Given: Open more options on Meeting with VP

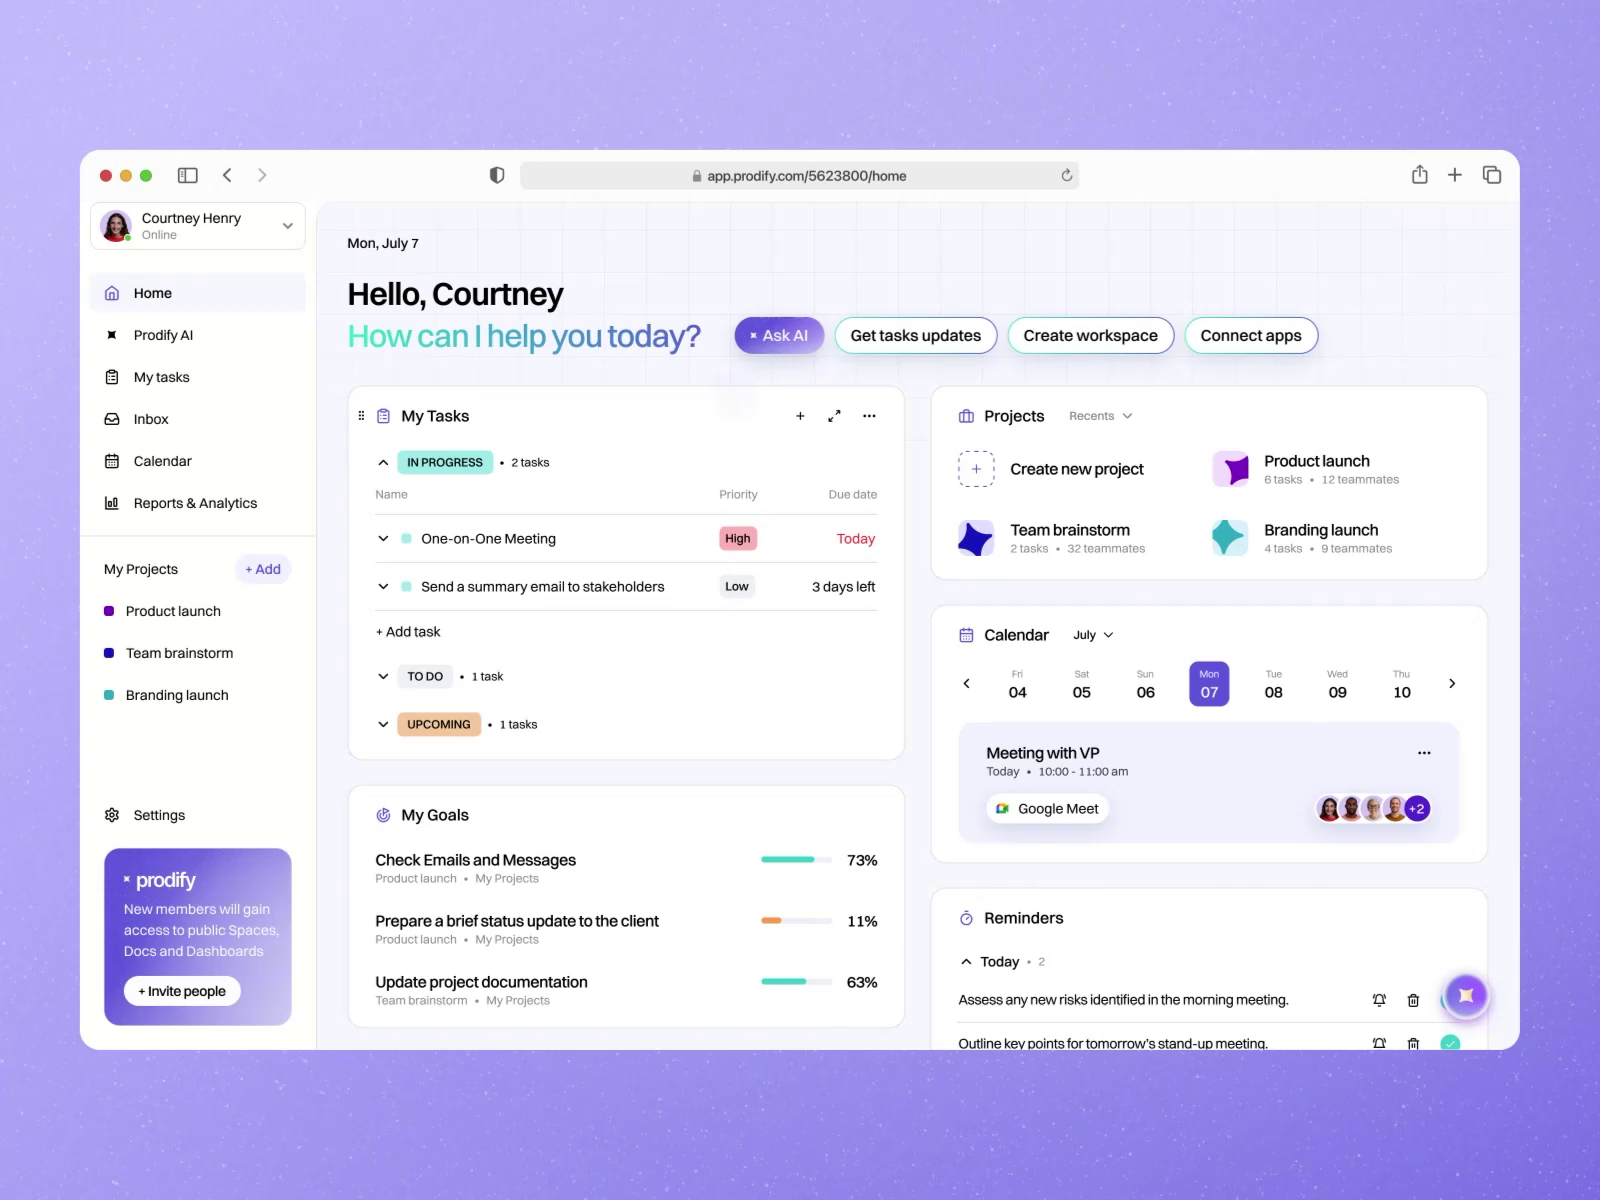Looking at the screenshot, I should click(x=1424, y=752).
